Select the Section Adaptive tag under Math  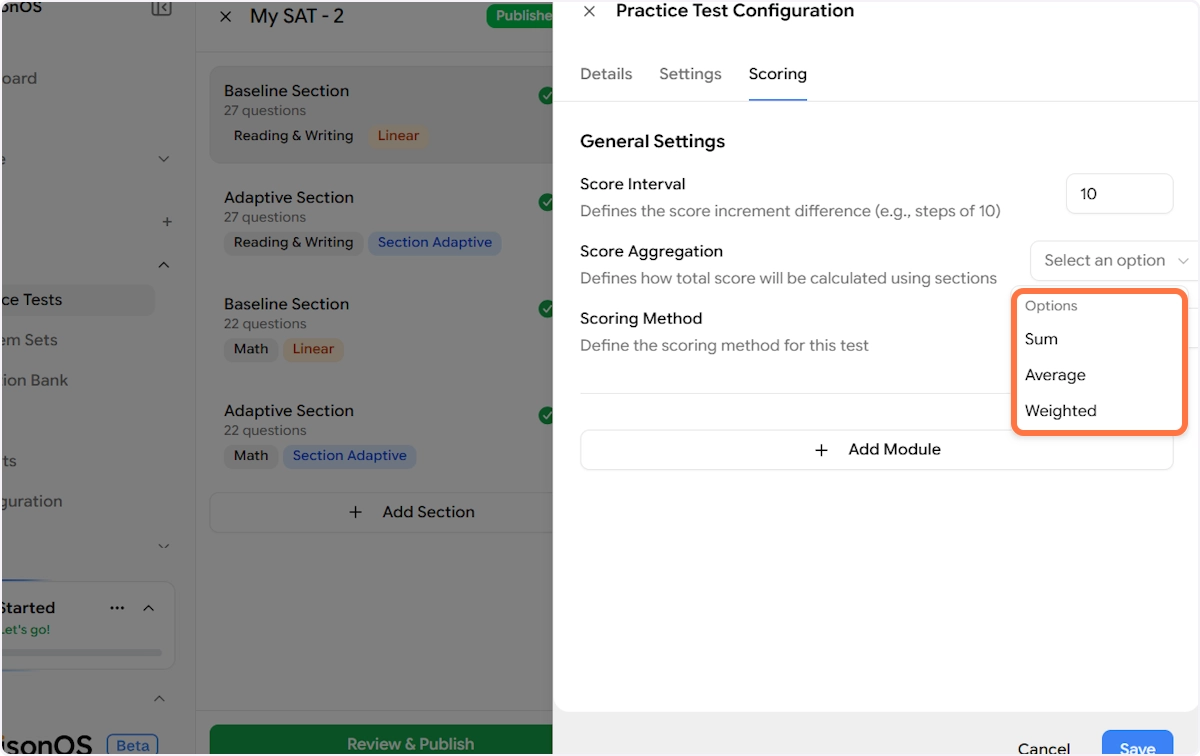pyautogui.click(x=349, y=456)
